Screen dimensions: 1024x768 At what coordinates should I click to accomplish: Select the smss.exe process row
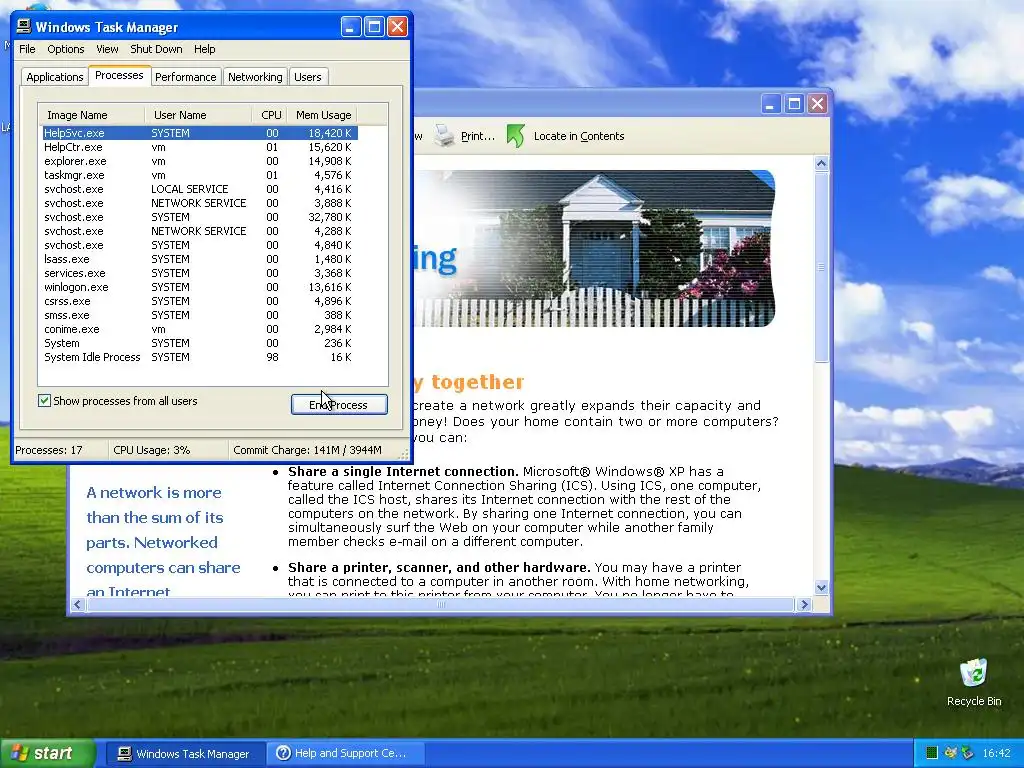click(x=200, y=315)
